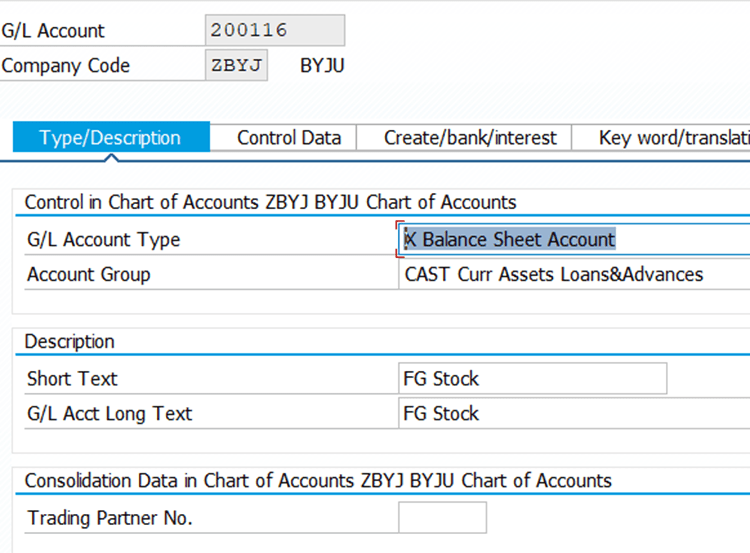Open the G/L Account Type dropdown
Viewport: 750px width, 553px height.
574,240
